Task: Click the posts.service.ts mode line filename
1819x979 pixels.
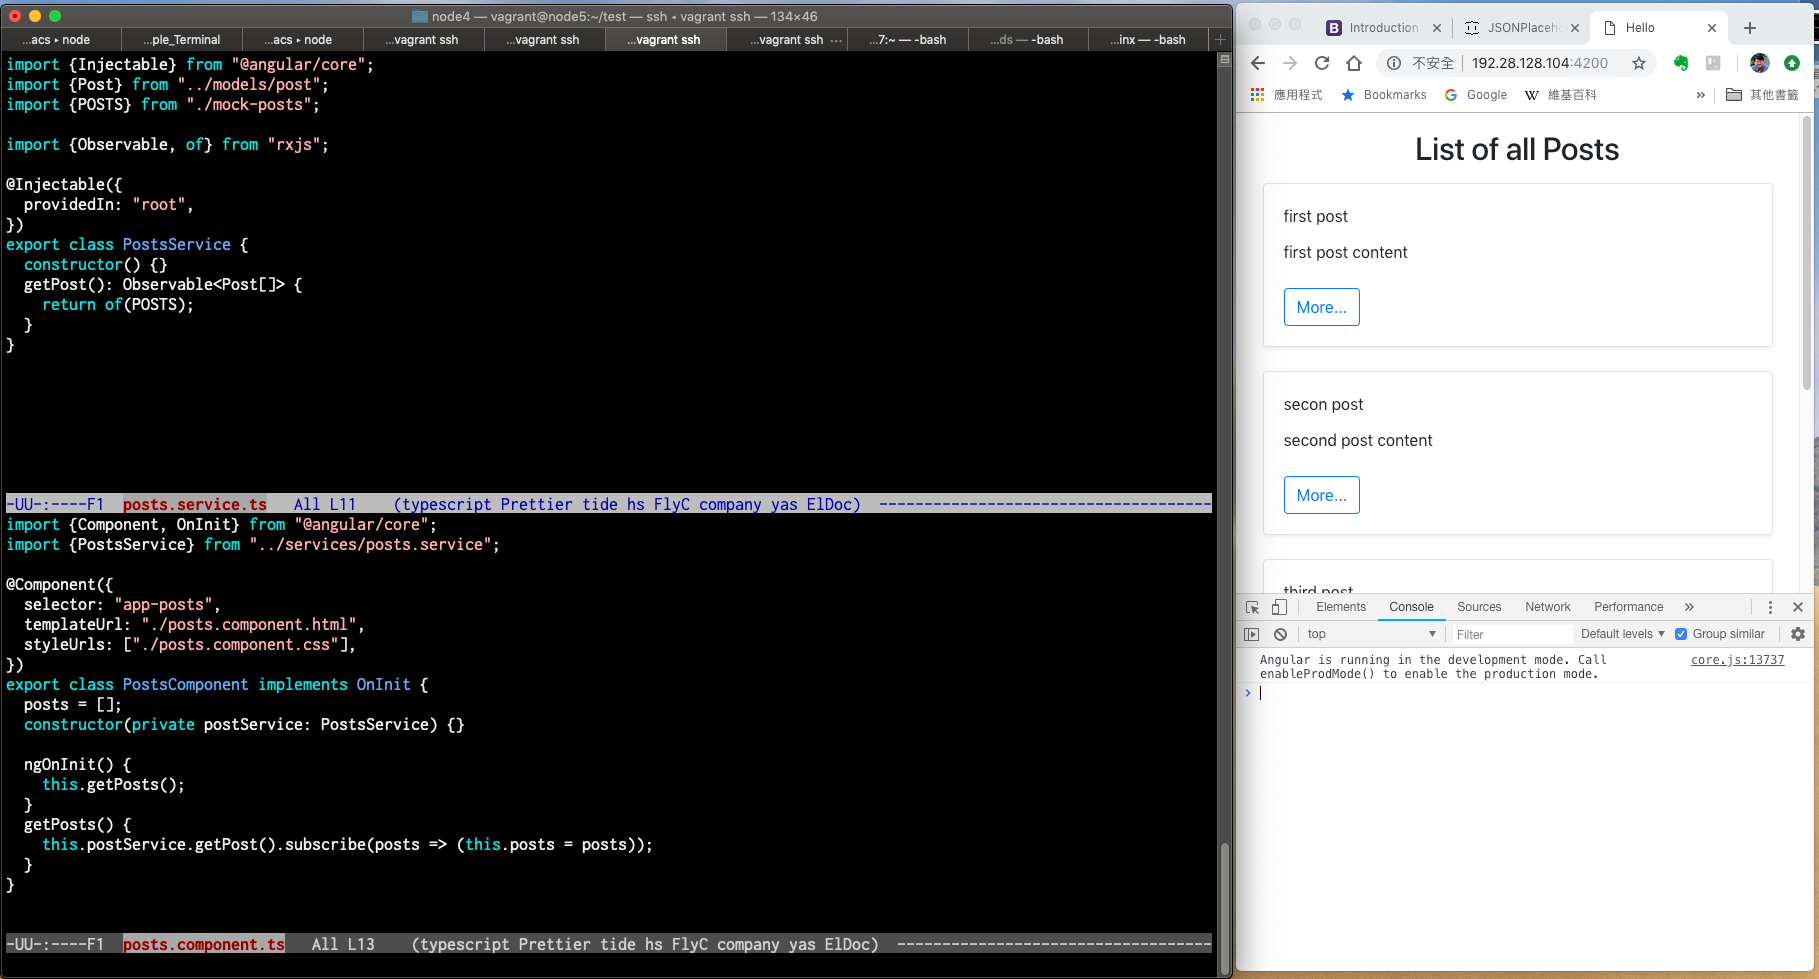Action: tap(195, 505)
